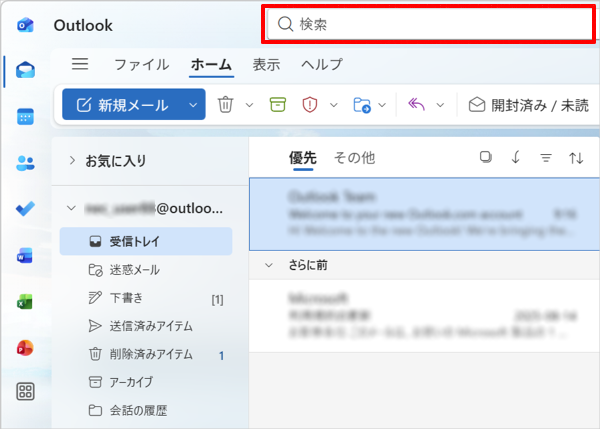Open the 会話の履歴 folder
The height and width of the screenshot is (429, 600).
(146, 410)
